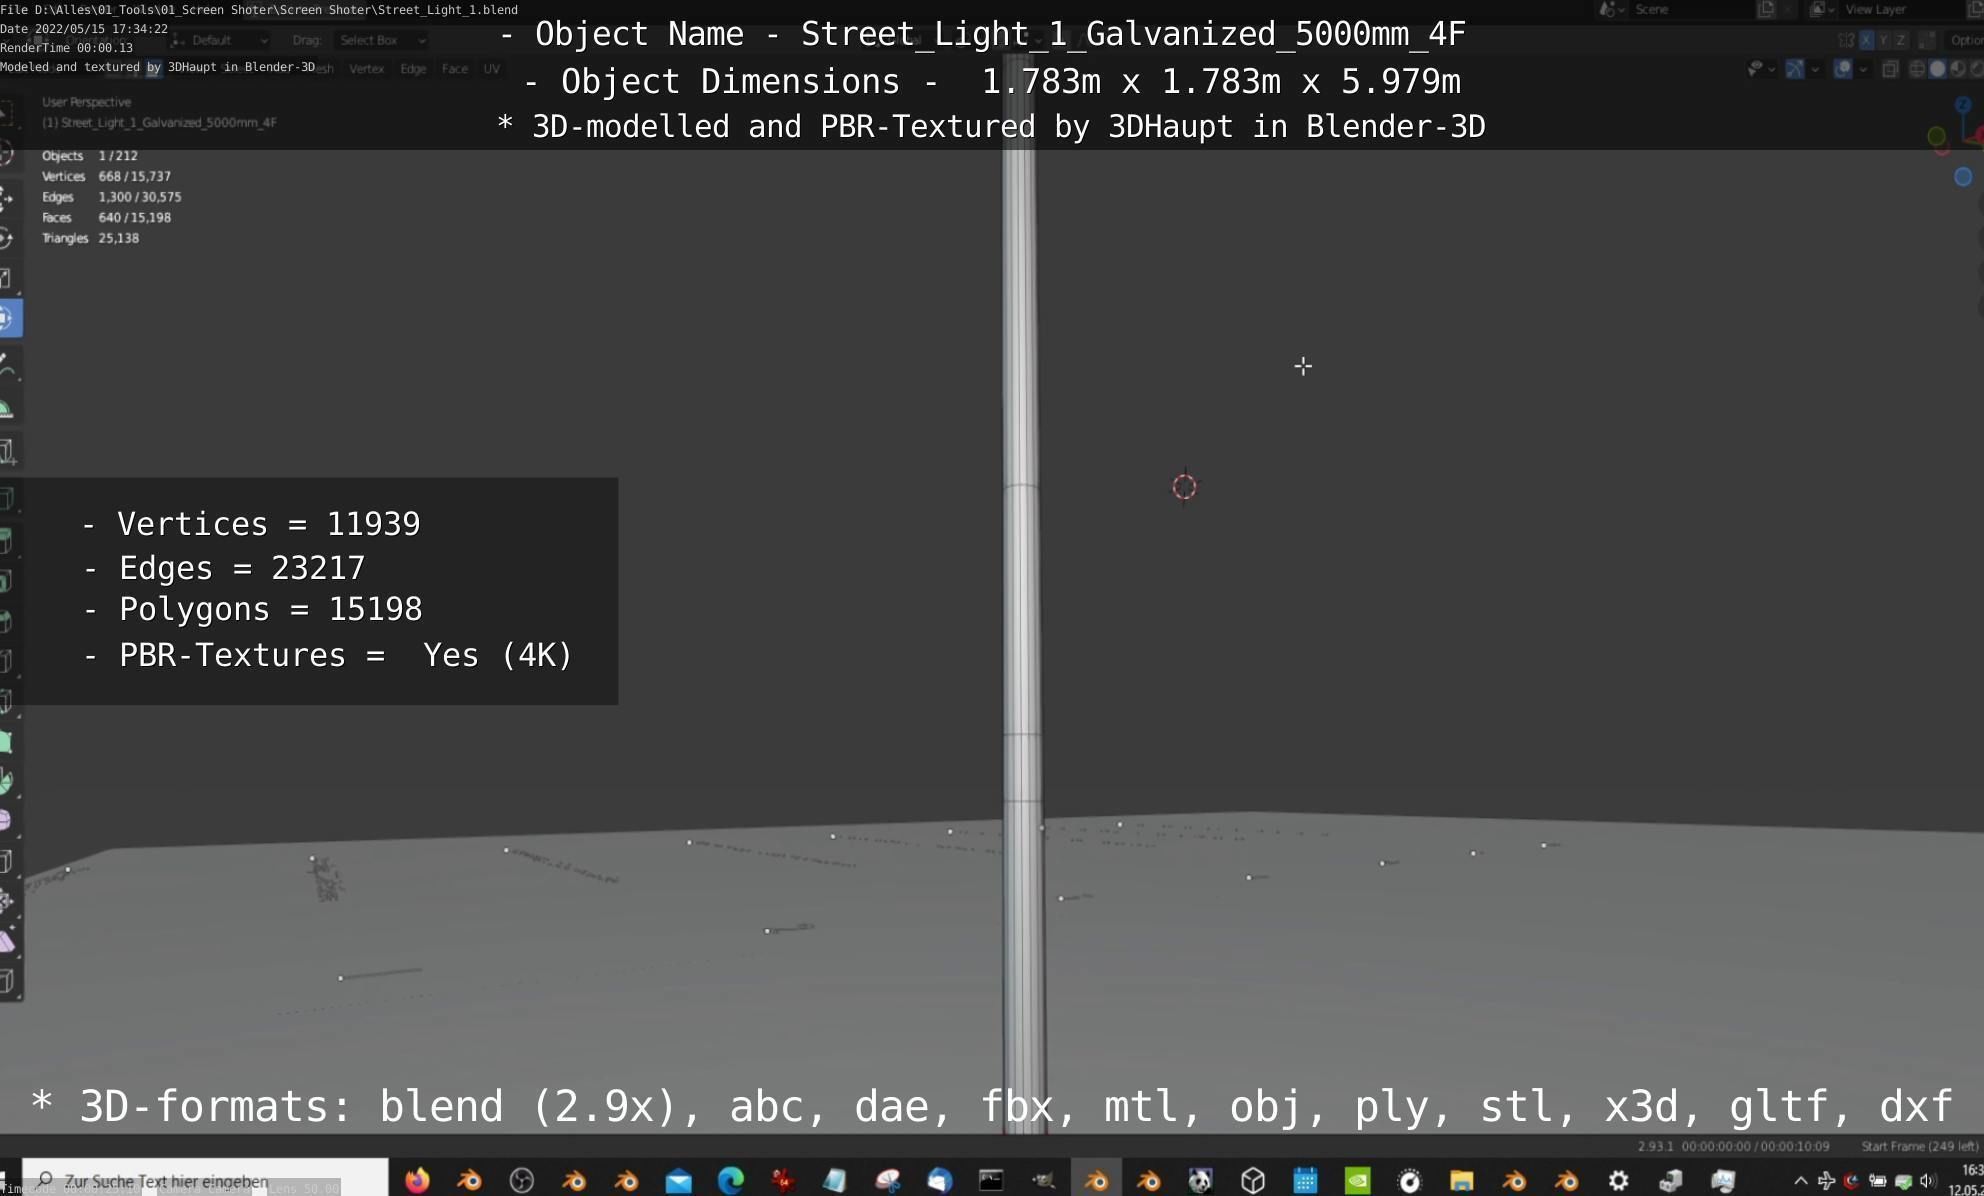Switch to material preview shading

click(1957, 69)
